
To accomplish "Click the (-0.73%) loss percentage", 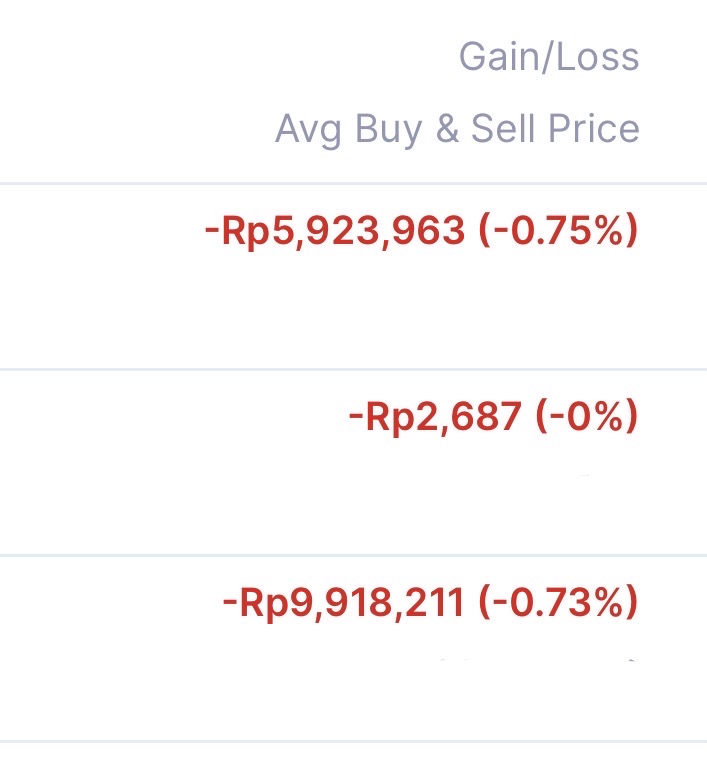I will coord(558,603).
